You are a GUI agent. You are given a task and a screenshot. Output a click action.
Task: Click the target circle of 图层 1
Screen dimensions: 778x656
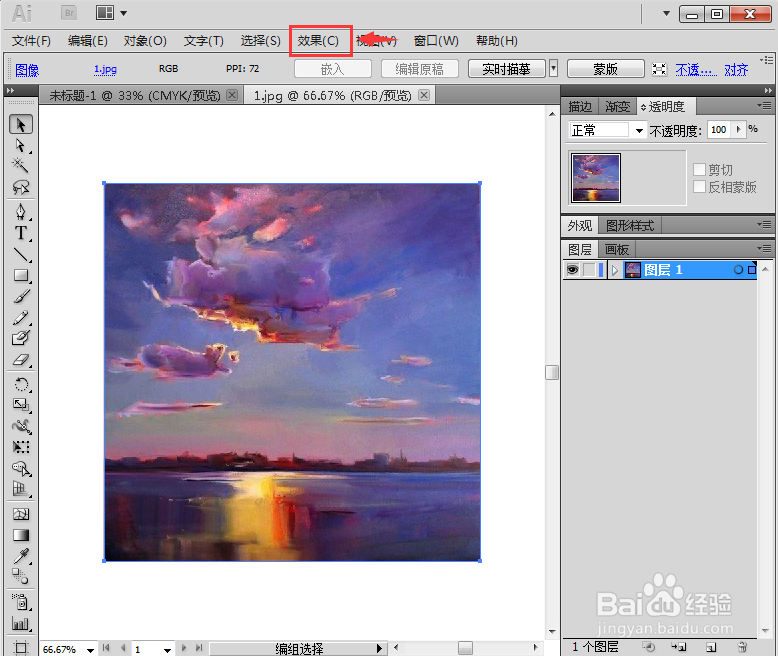pos(738,269)
